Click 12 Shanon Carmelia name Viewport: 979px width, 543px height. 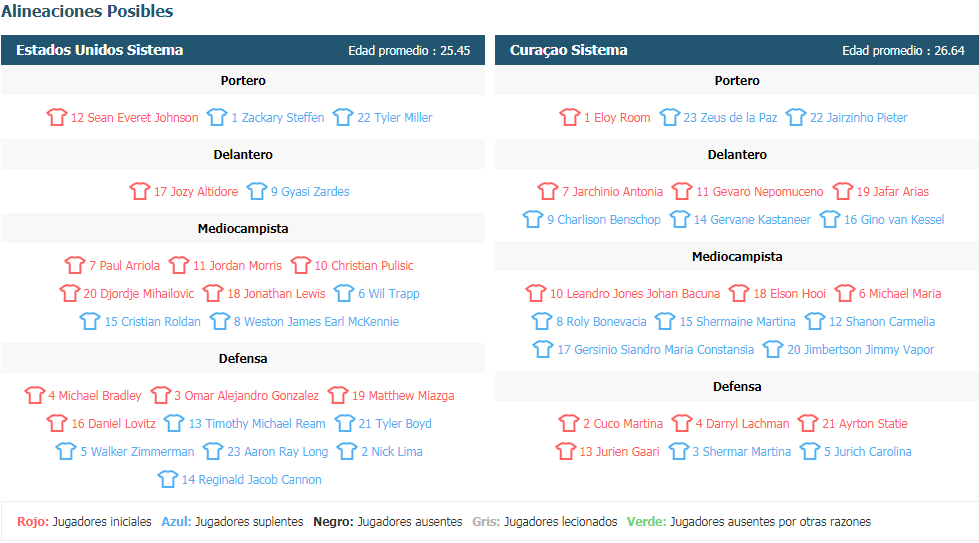point(882,321)
